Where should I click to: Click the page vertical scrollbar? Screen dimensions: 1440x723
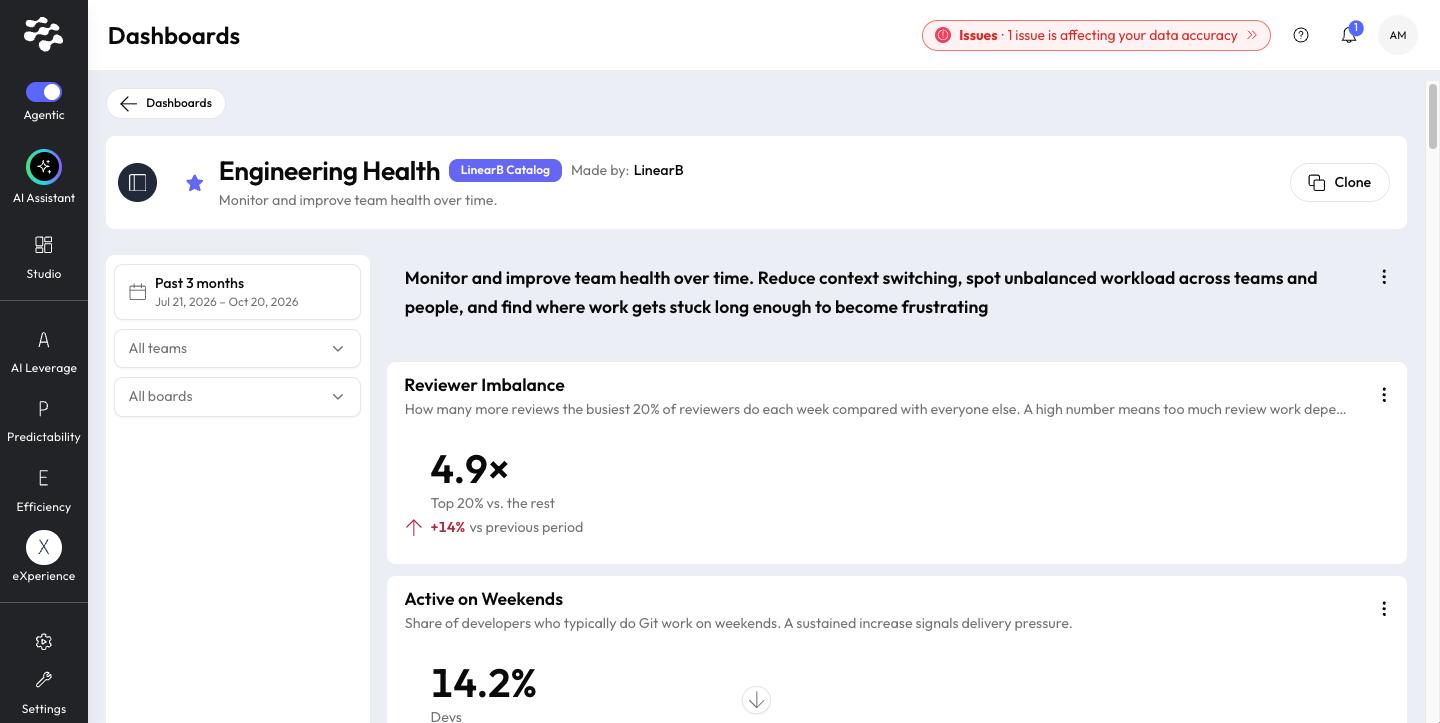pos(1433,117)
